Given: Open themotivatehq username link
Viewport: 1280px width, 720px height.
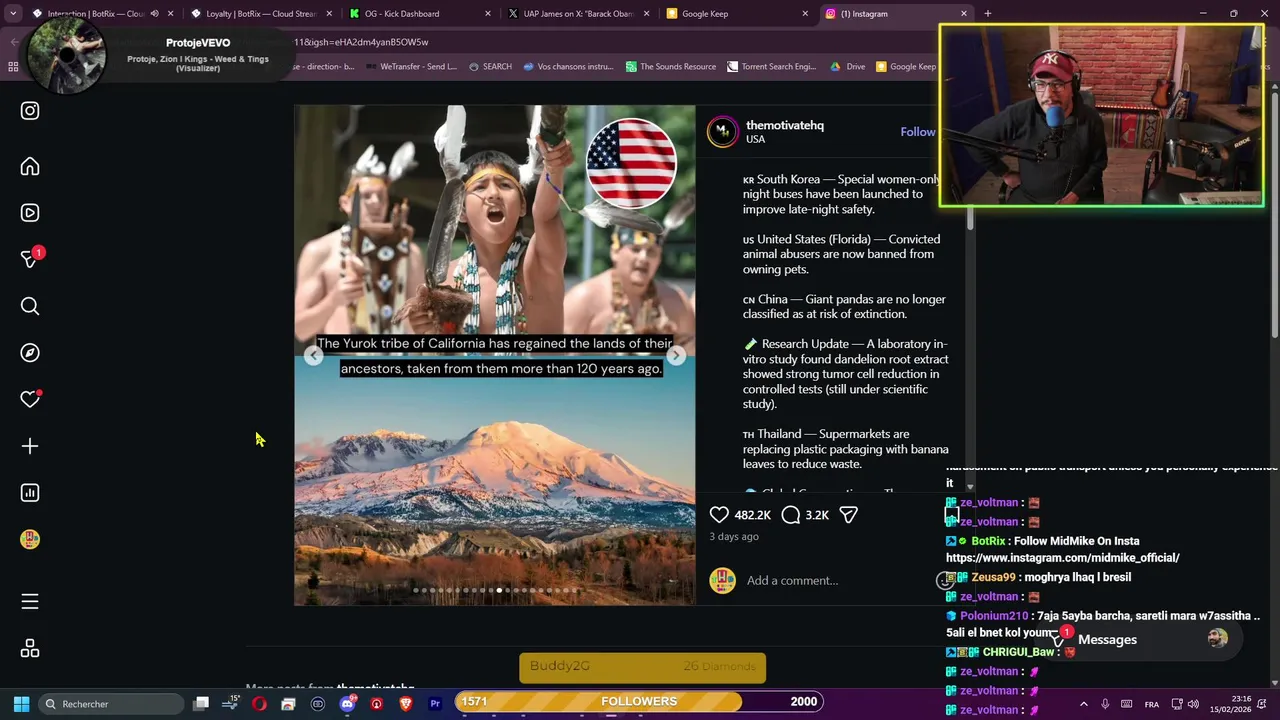Looking at the screenshot, I should 785,125.
